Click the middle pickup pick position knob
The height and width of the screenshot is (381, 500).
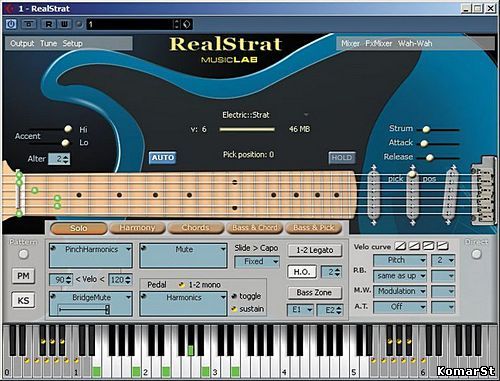412,174
